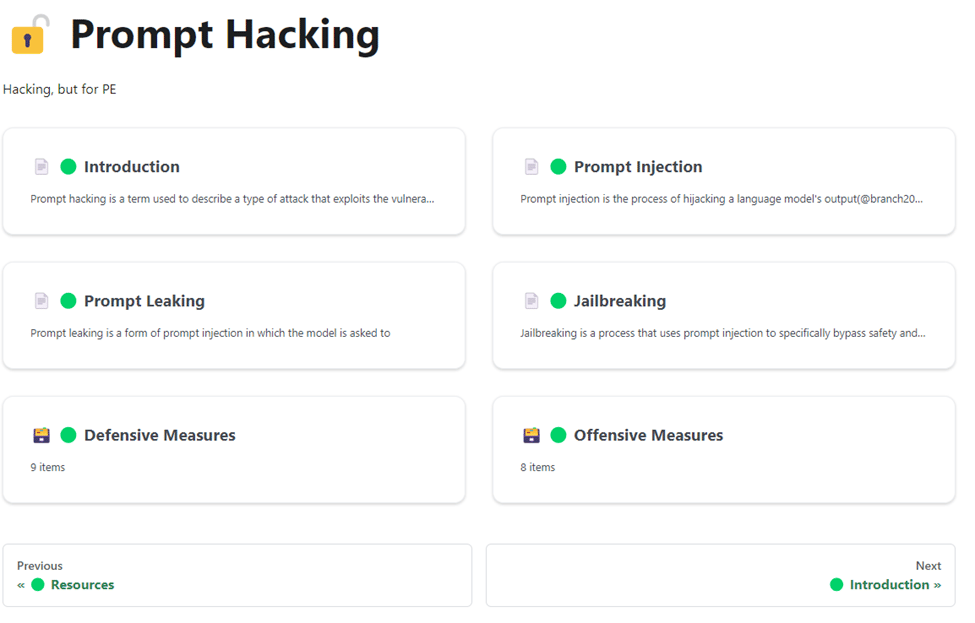
Task: Go to Next page Introduction
Action: (721, 576)
